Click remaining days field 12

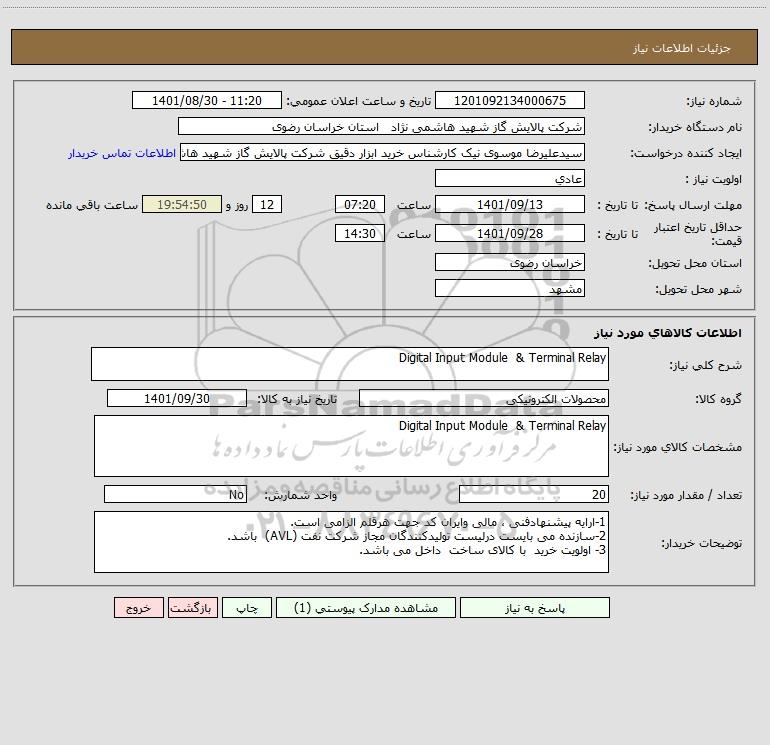267,204
